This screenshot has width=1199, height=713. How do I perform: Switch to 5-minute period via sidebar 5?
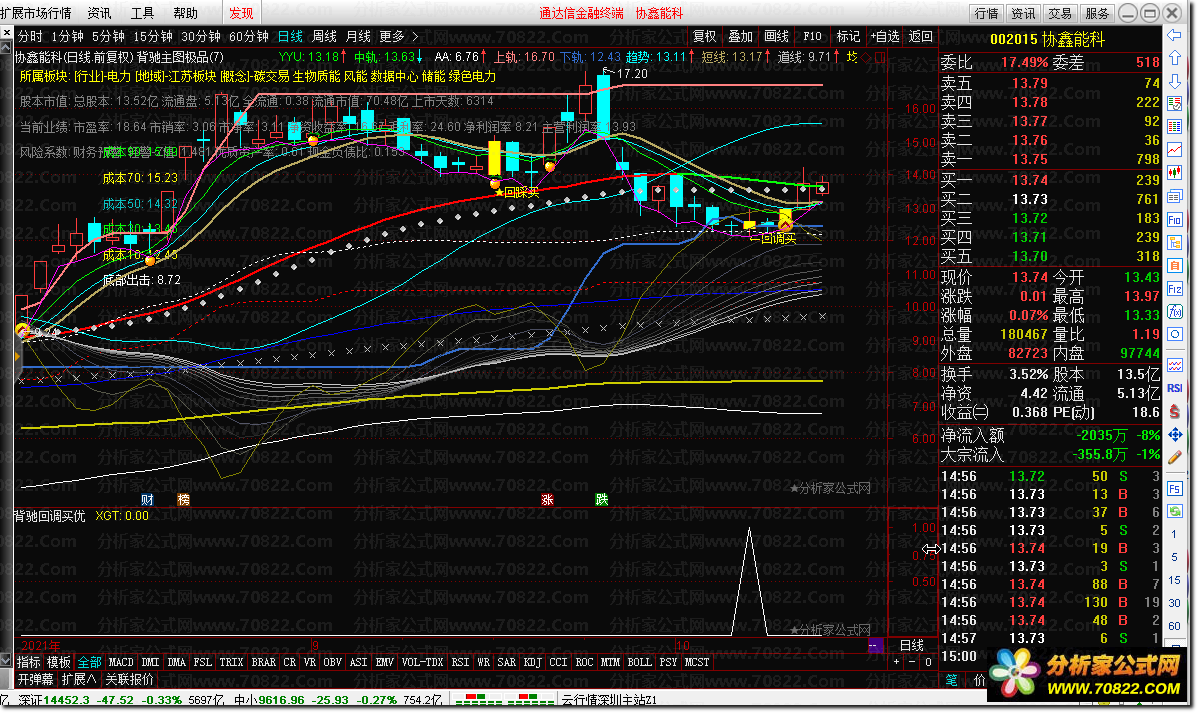[1175, 557]
